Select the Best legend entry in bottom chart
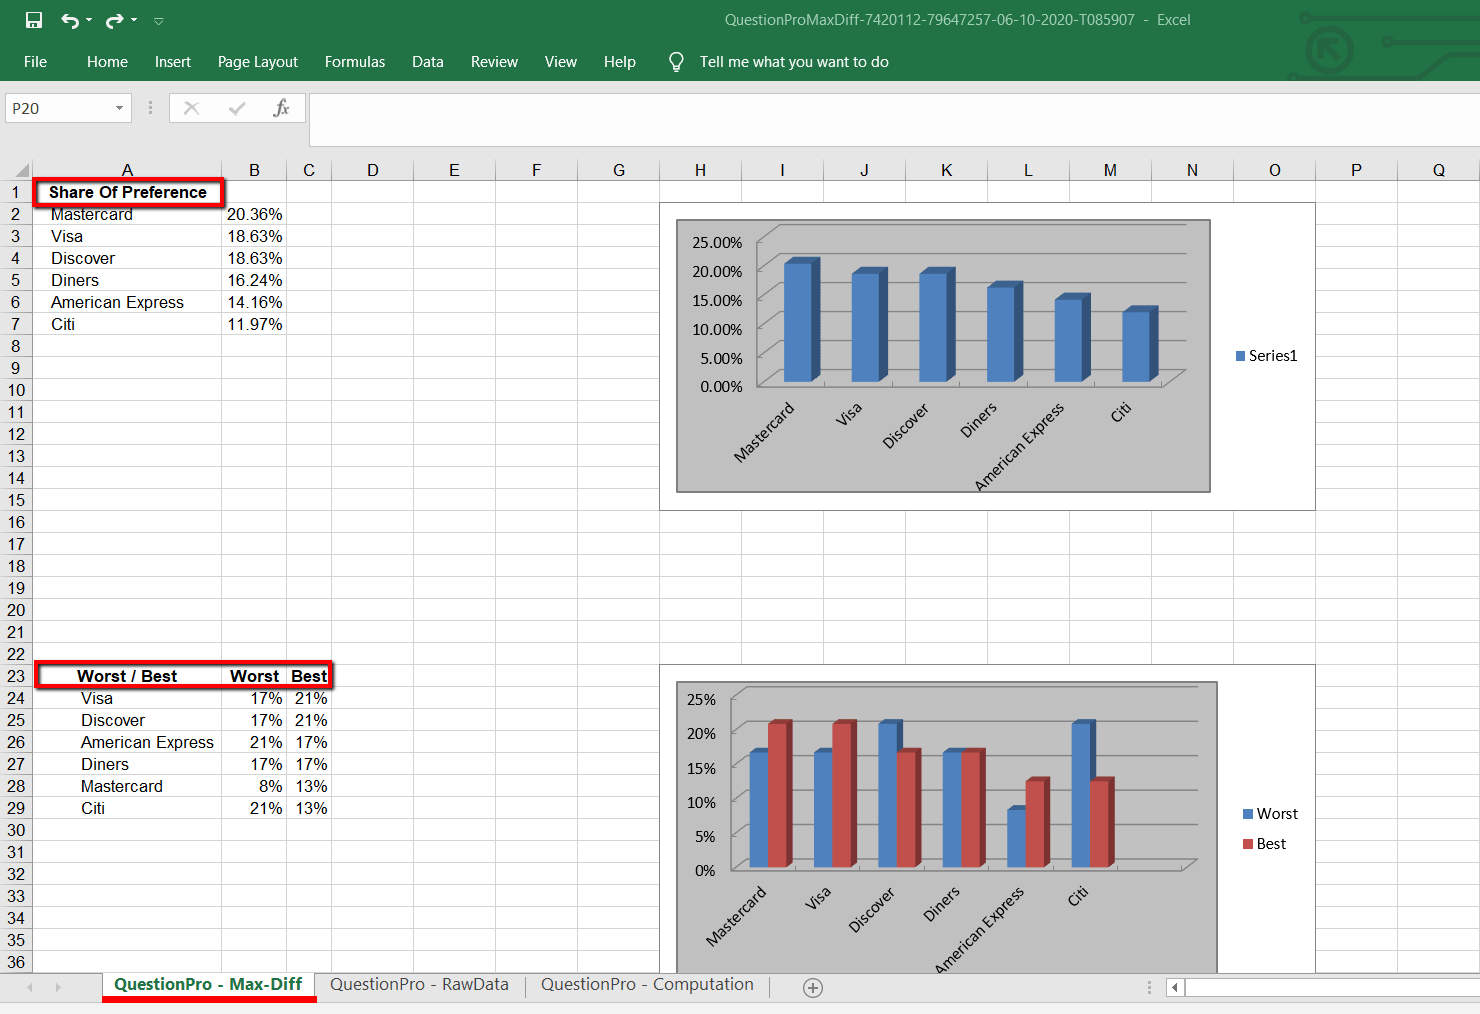Image resolution: width=1480 pixels, height=1014 pixels. (x=1266, y=843)
